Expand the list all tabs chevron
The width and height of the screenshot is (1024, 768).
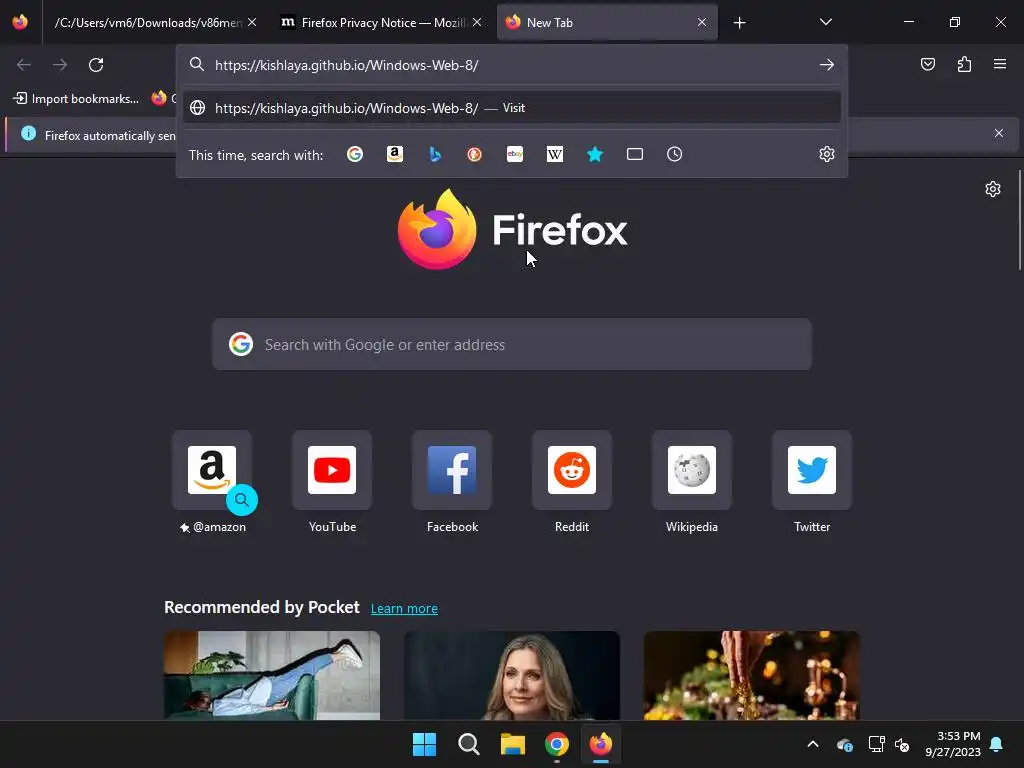pos(825,22)
